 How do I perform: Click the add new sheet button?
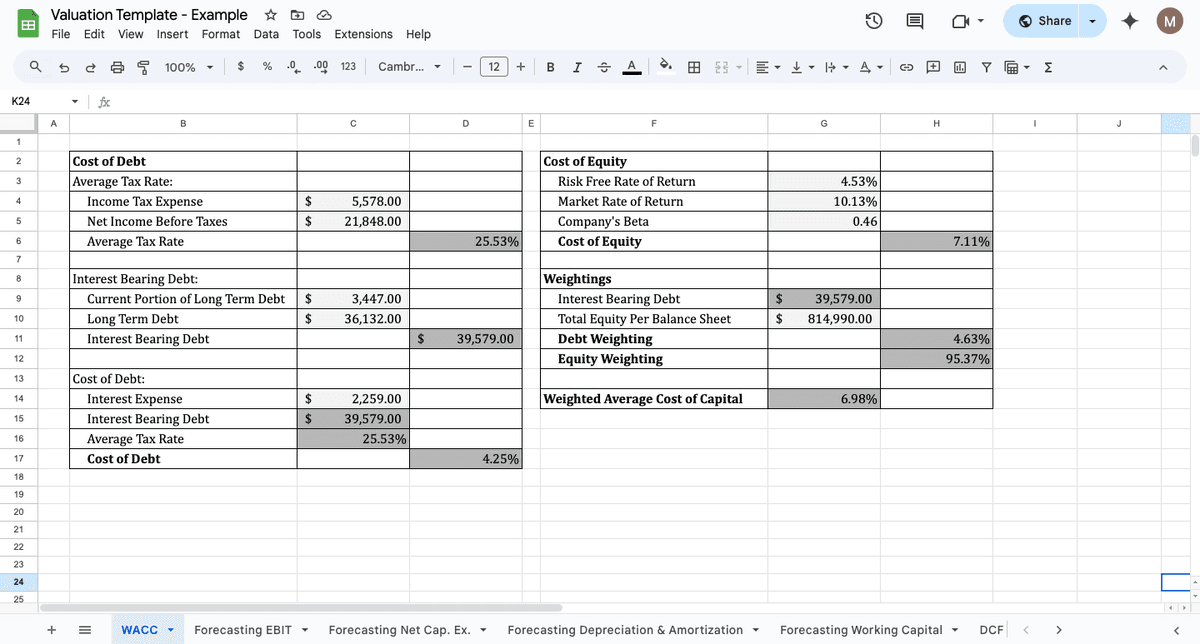[x=51, y=630]
